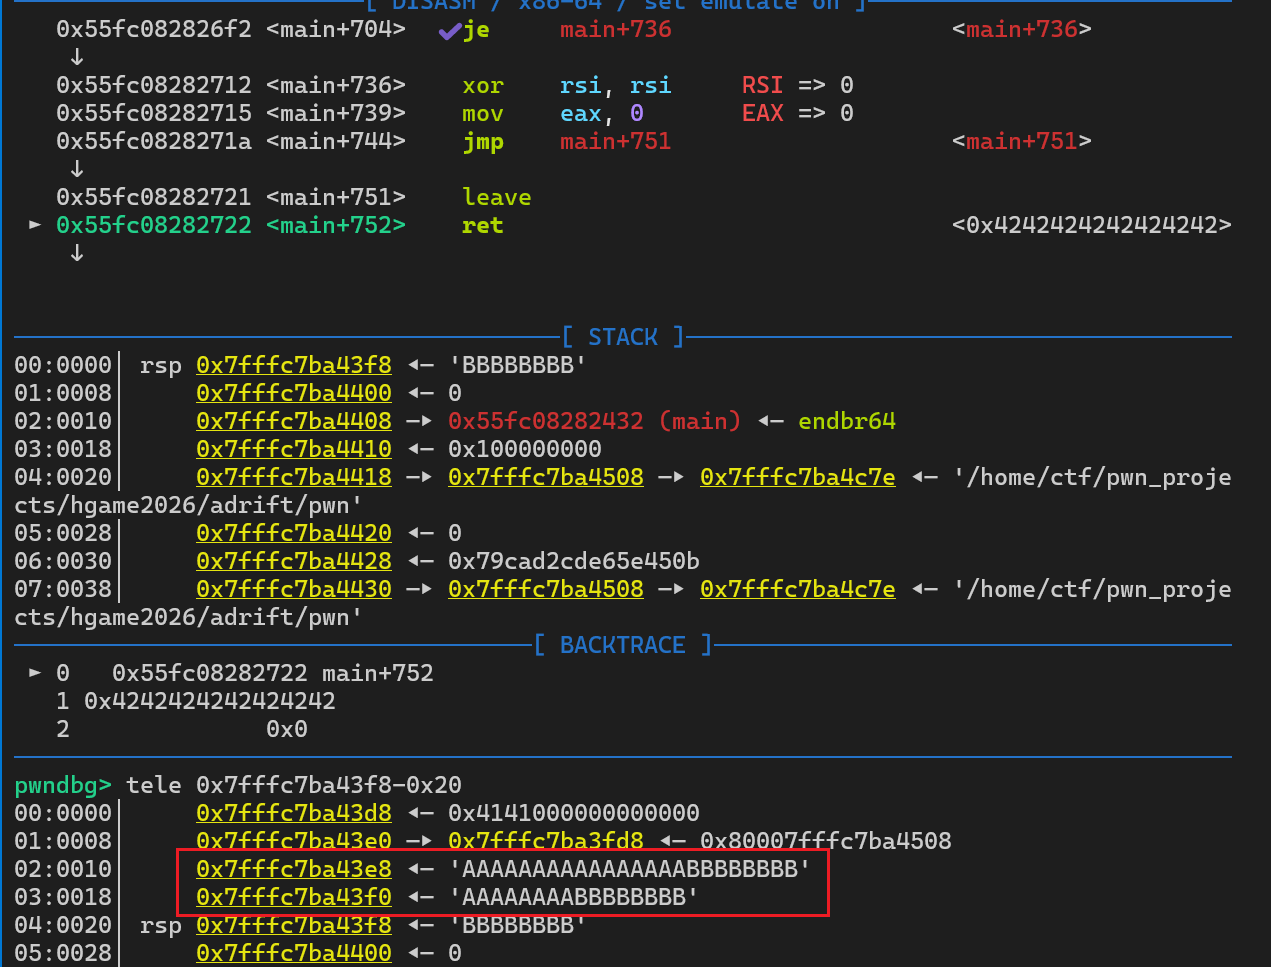Viewport: 1271px width, 967px height.
Task: Follow the 0x7fffc7ba3fd8 pointer link
Action: coord(546,841)
